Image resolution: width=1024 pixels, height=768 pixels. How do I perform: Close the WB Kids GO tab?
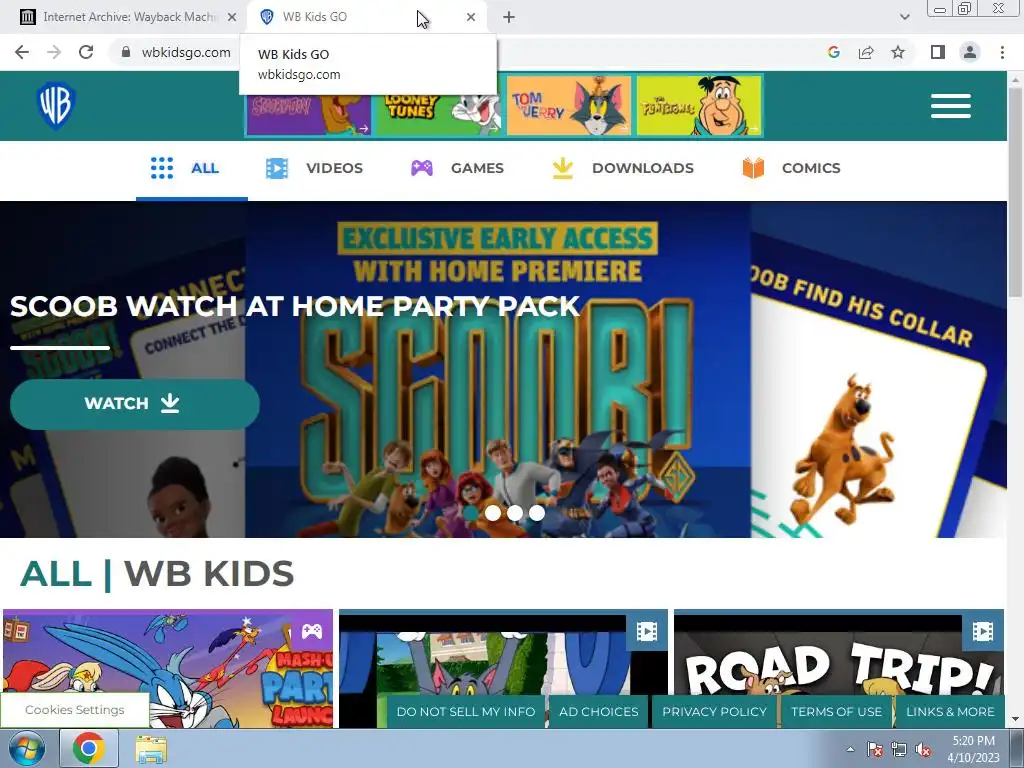(471, 17)
